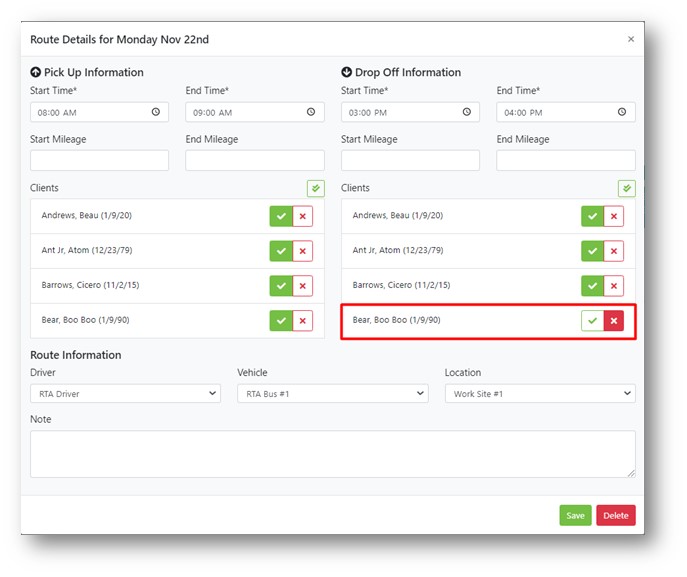Click inside the Note text area
687x577 pixels.
332,454
